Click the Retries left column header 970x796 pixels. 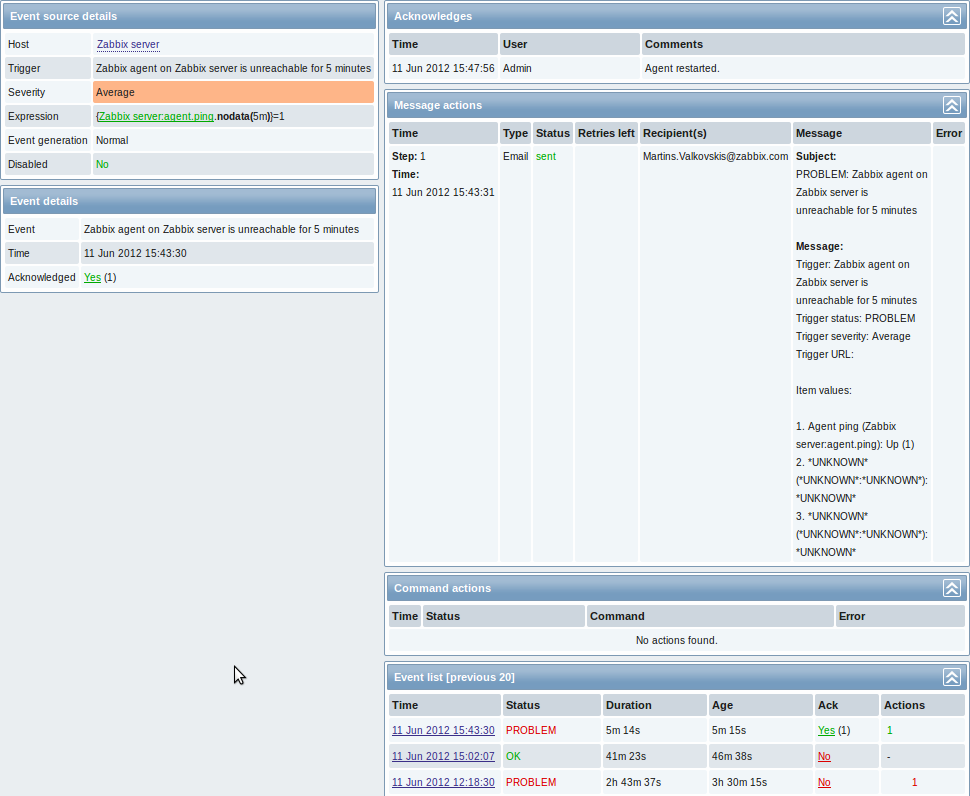[606, 133]
